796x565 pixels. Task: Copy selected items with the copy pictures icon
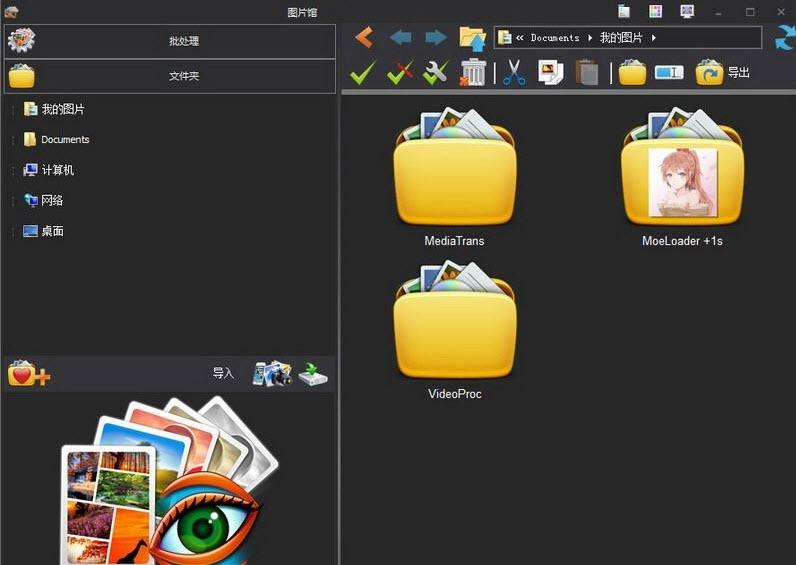coord(551,73)
